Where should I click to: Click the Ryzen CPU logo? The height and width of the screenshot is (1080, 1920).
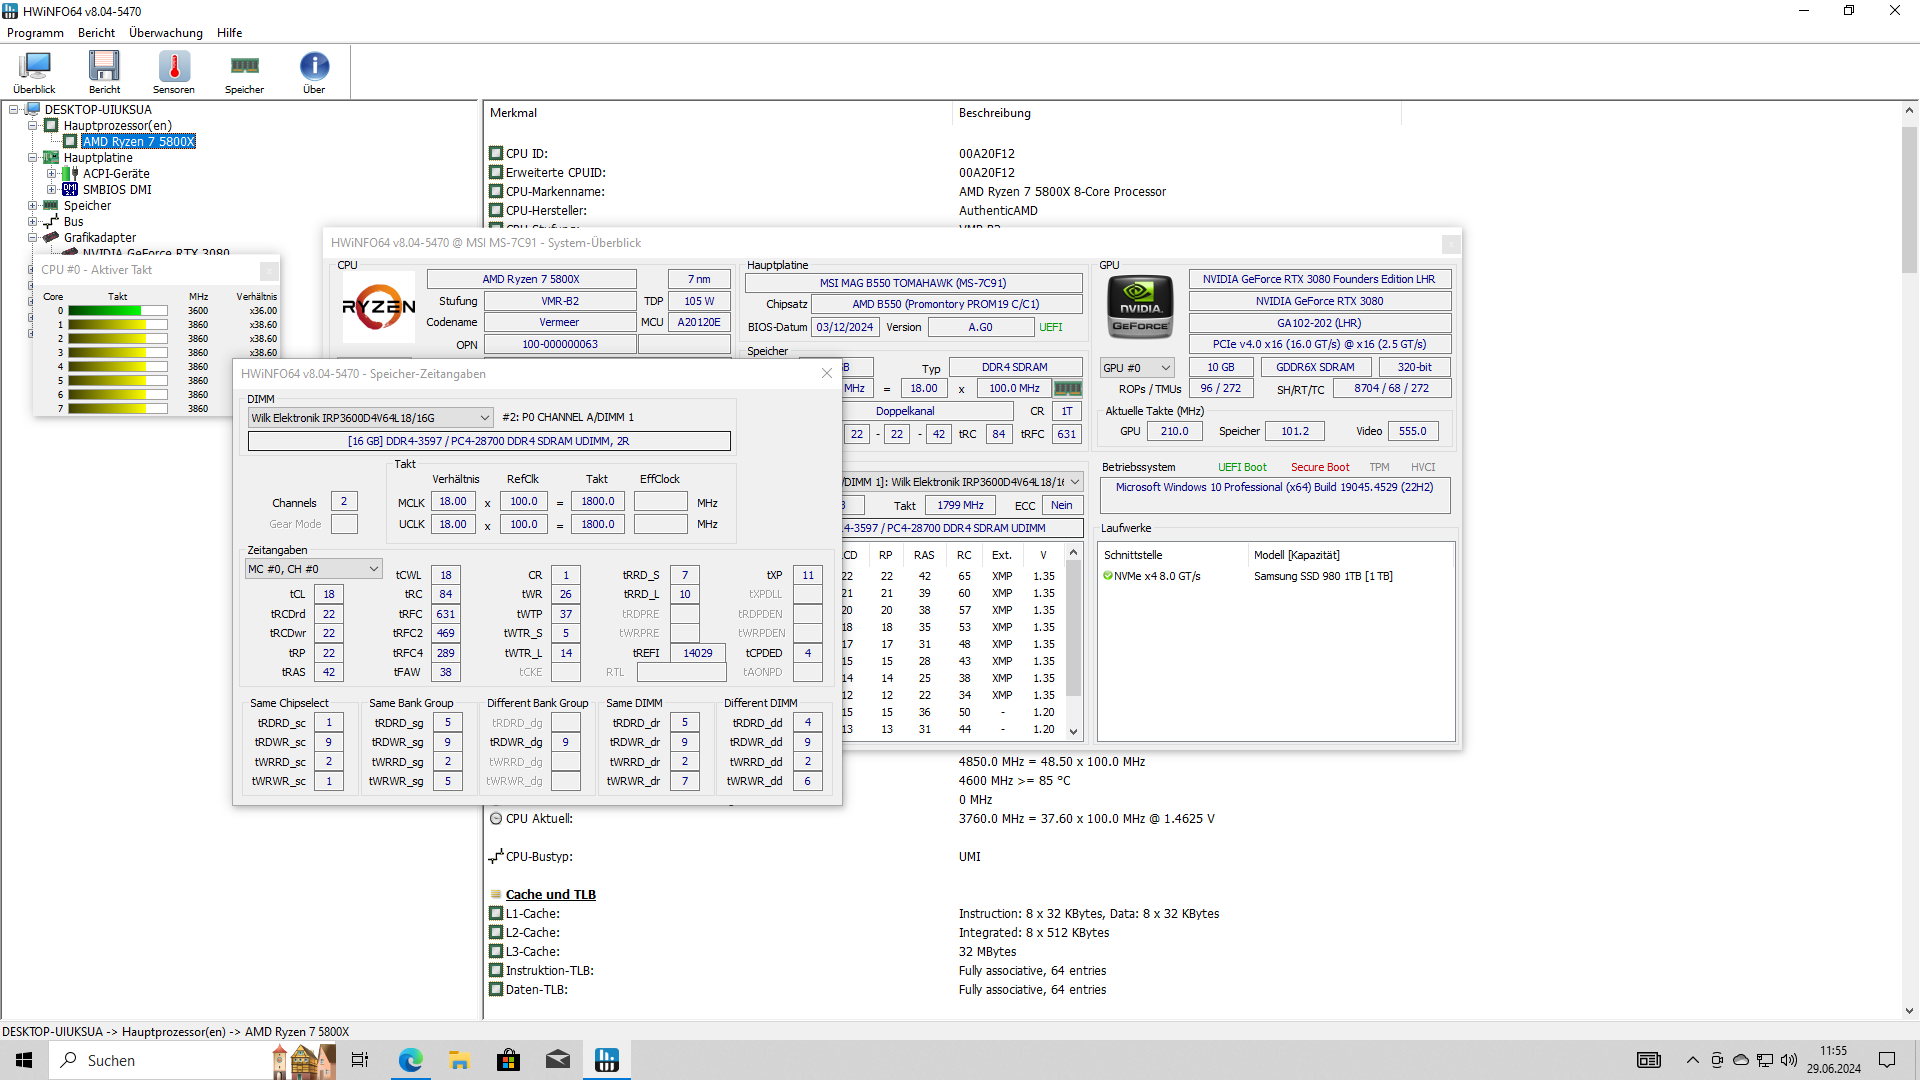pyautogui.click(x=379, y=307)
